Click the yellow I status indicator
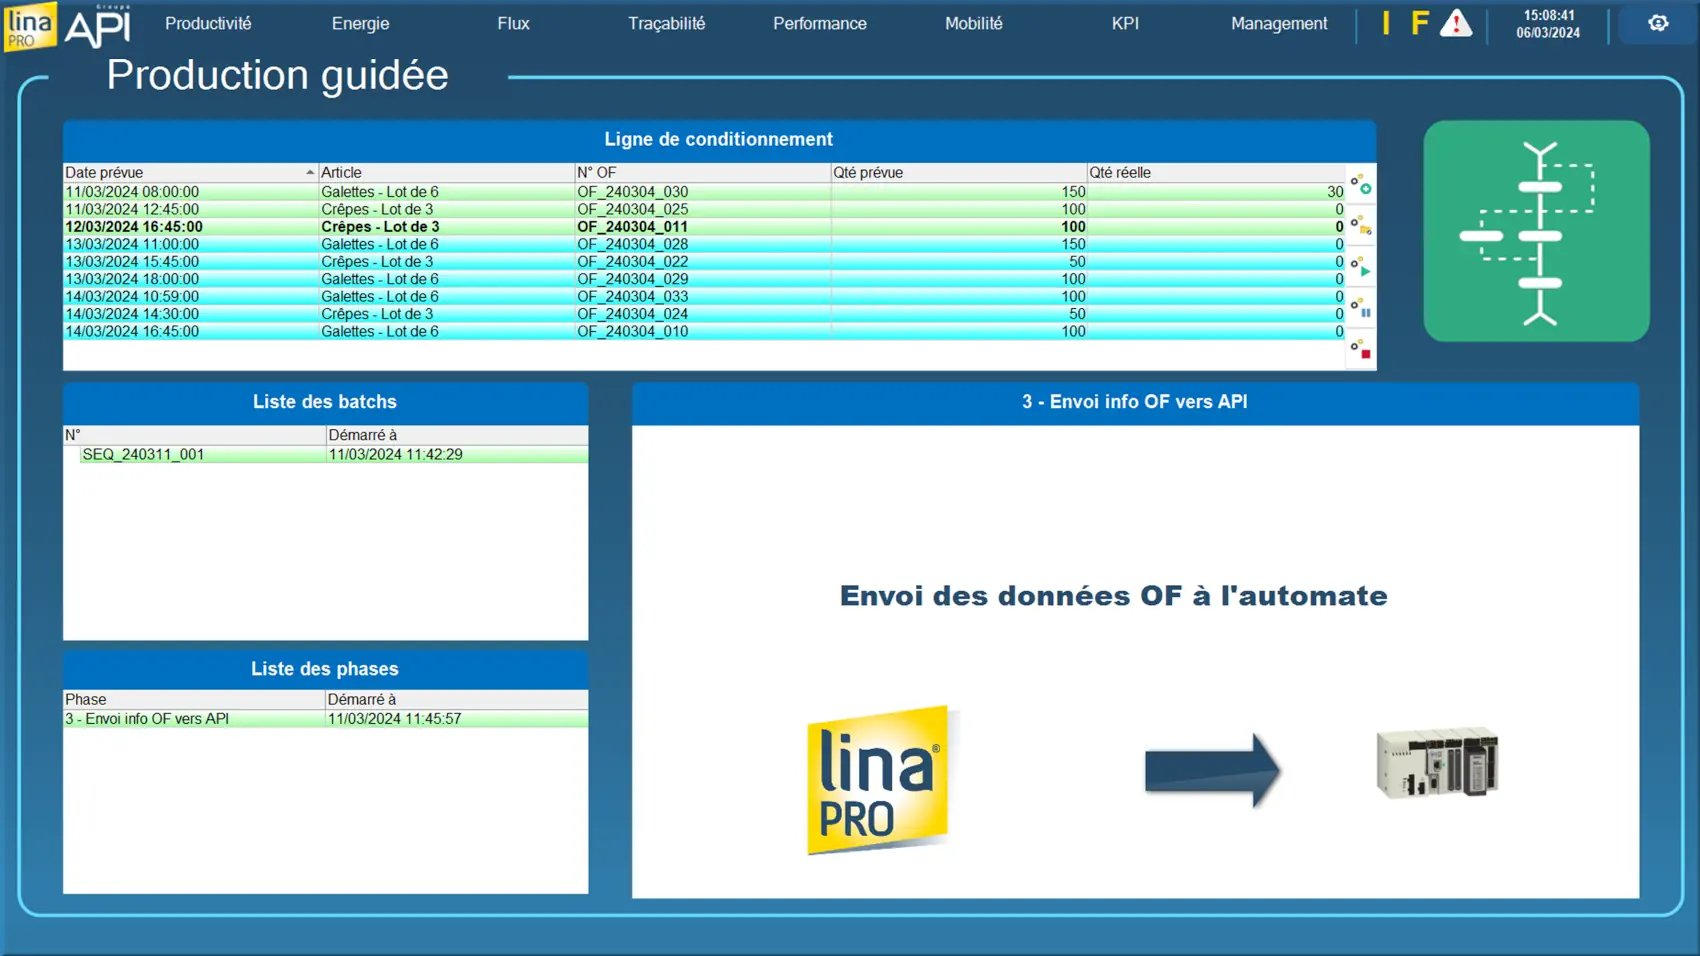This screenshot has width=1700, height=956. pyautogui.click(x=1386, y=23)
